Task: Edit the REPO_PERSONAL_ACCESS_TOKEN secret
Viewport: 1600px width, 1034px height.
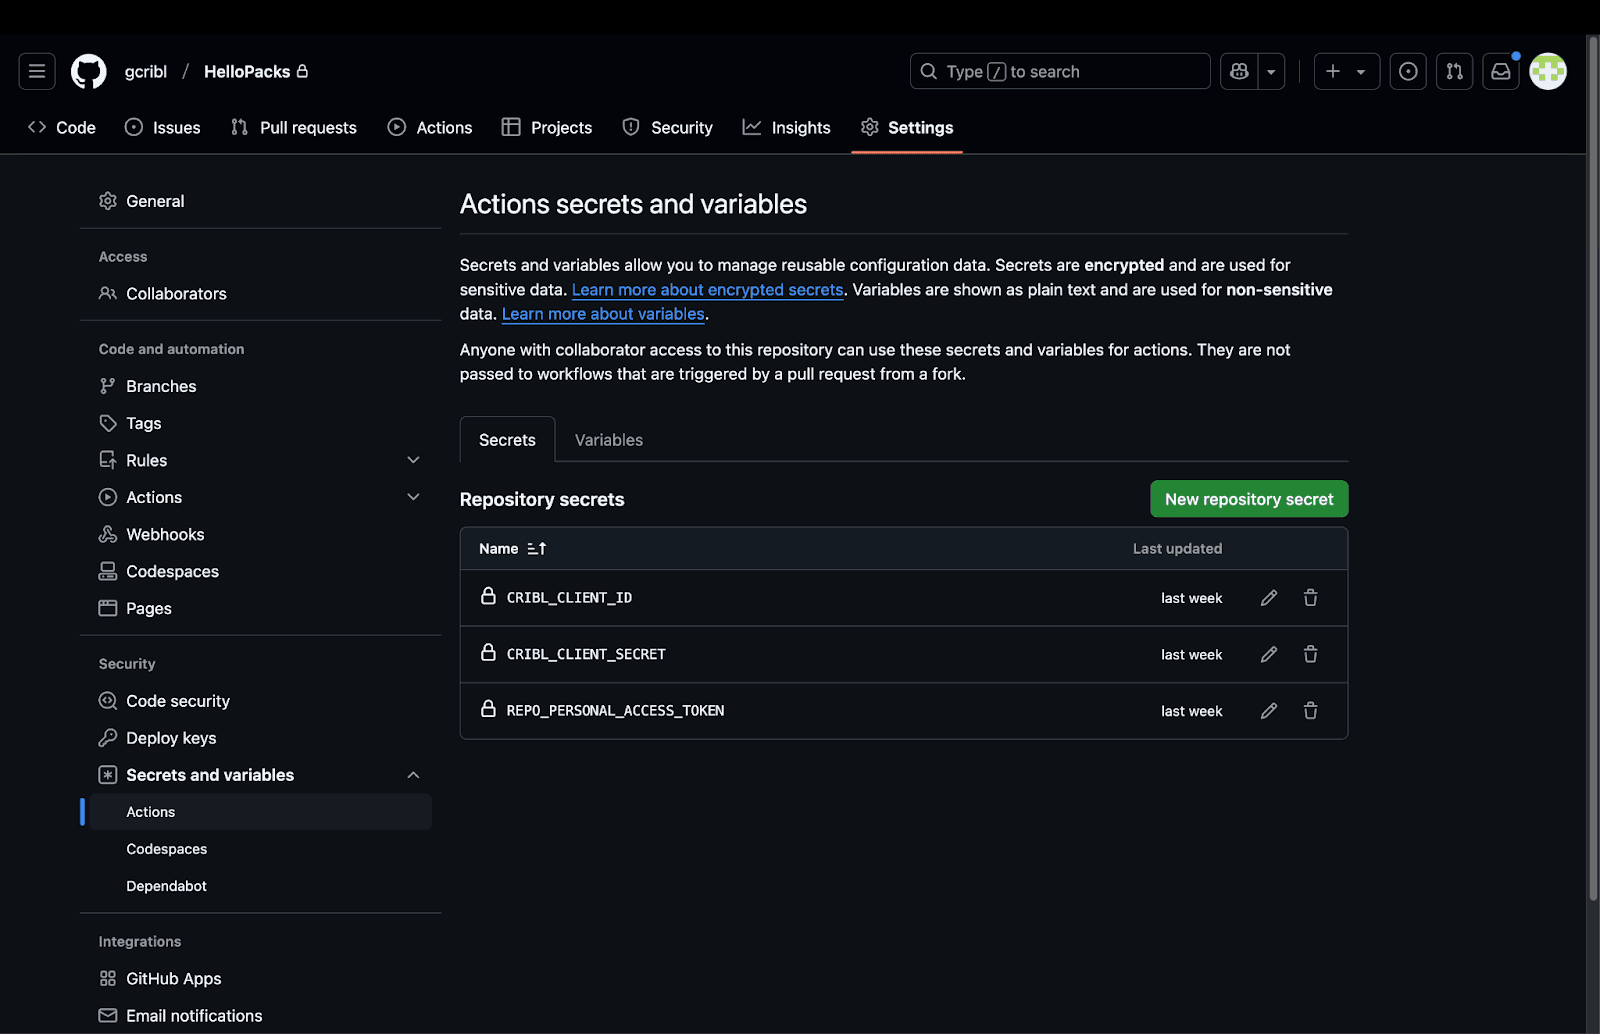Action: tap(1268, 711)
